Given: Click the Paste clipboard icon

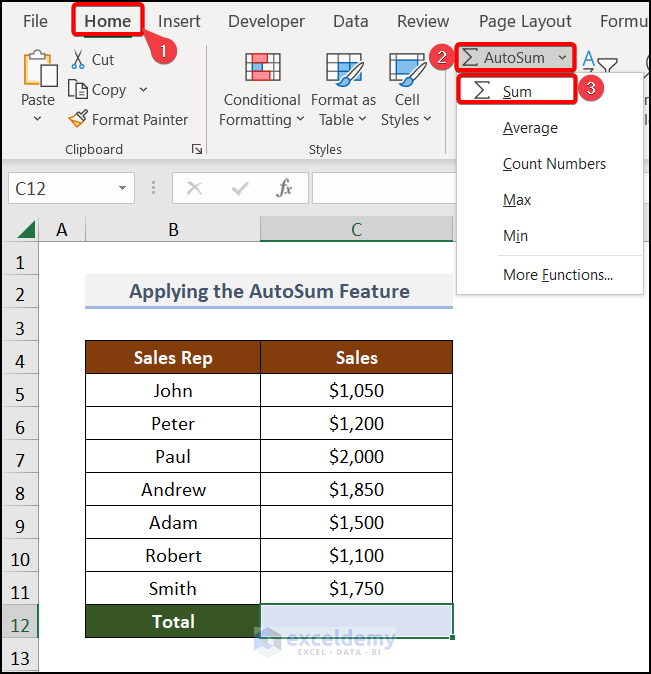Looking at the screenshot, I should pyautogui.click(x=38, y=69).
